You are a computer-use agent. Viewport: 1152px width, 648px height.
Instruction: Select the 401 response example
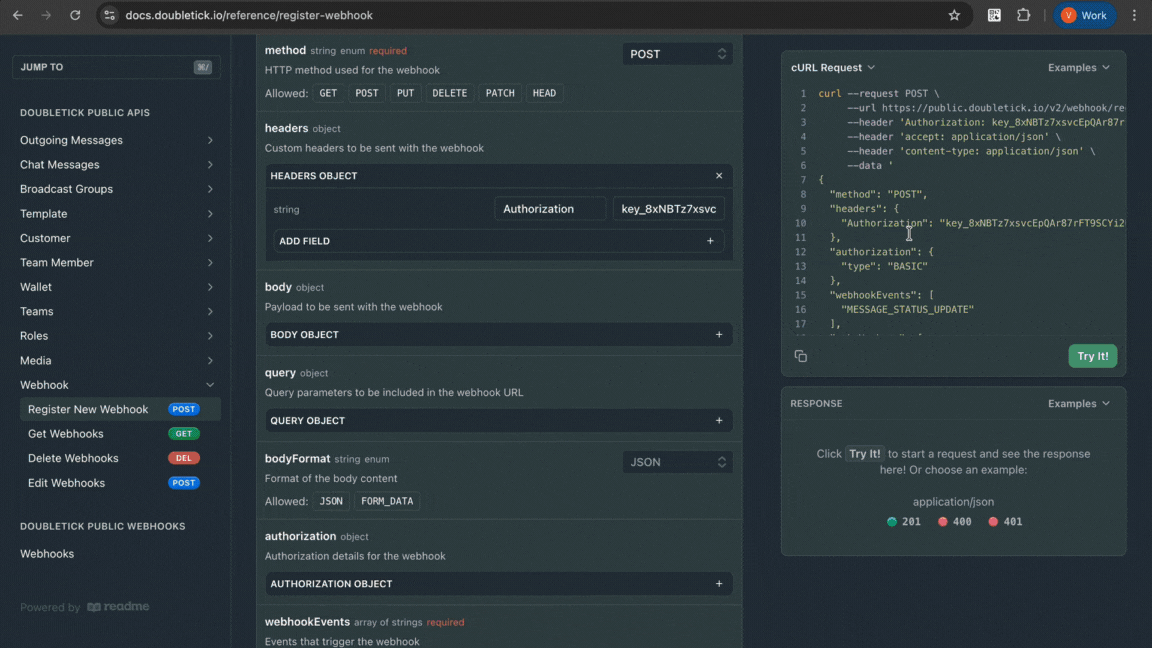click(x=1005, y=521)
